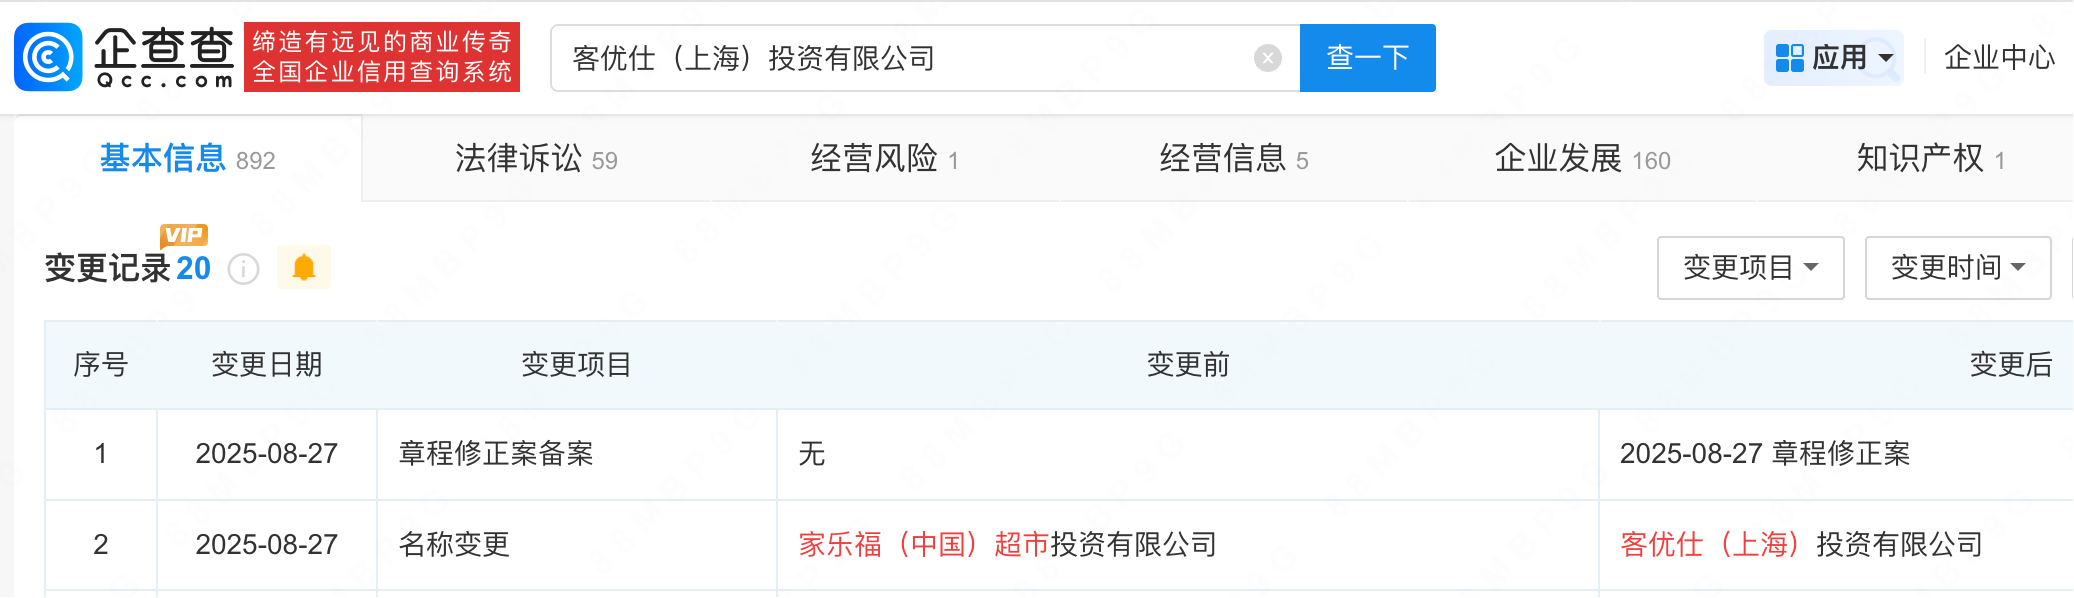This screenshot has width=2074, height=598.
Task: Click inside the company search input field
Action: pyautogui.click(x=900, y=58)
